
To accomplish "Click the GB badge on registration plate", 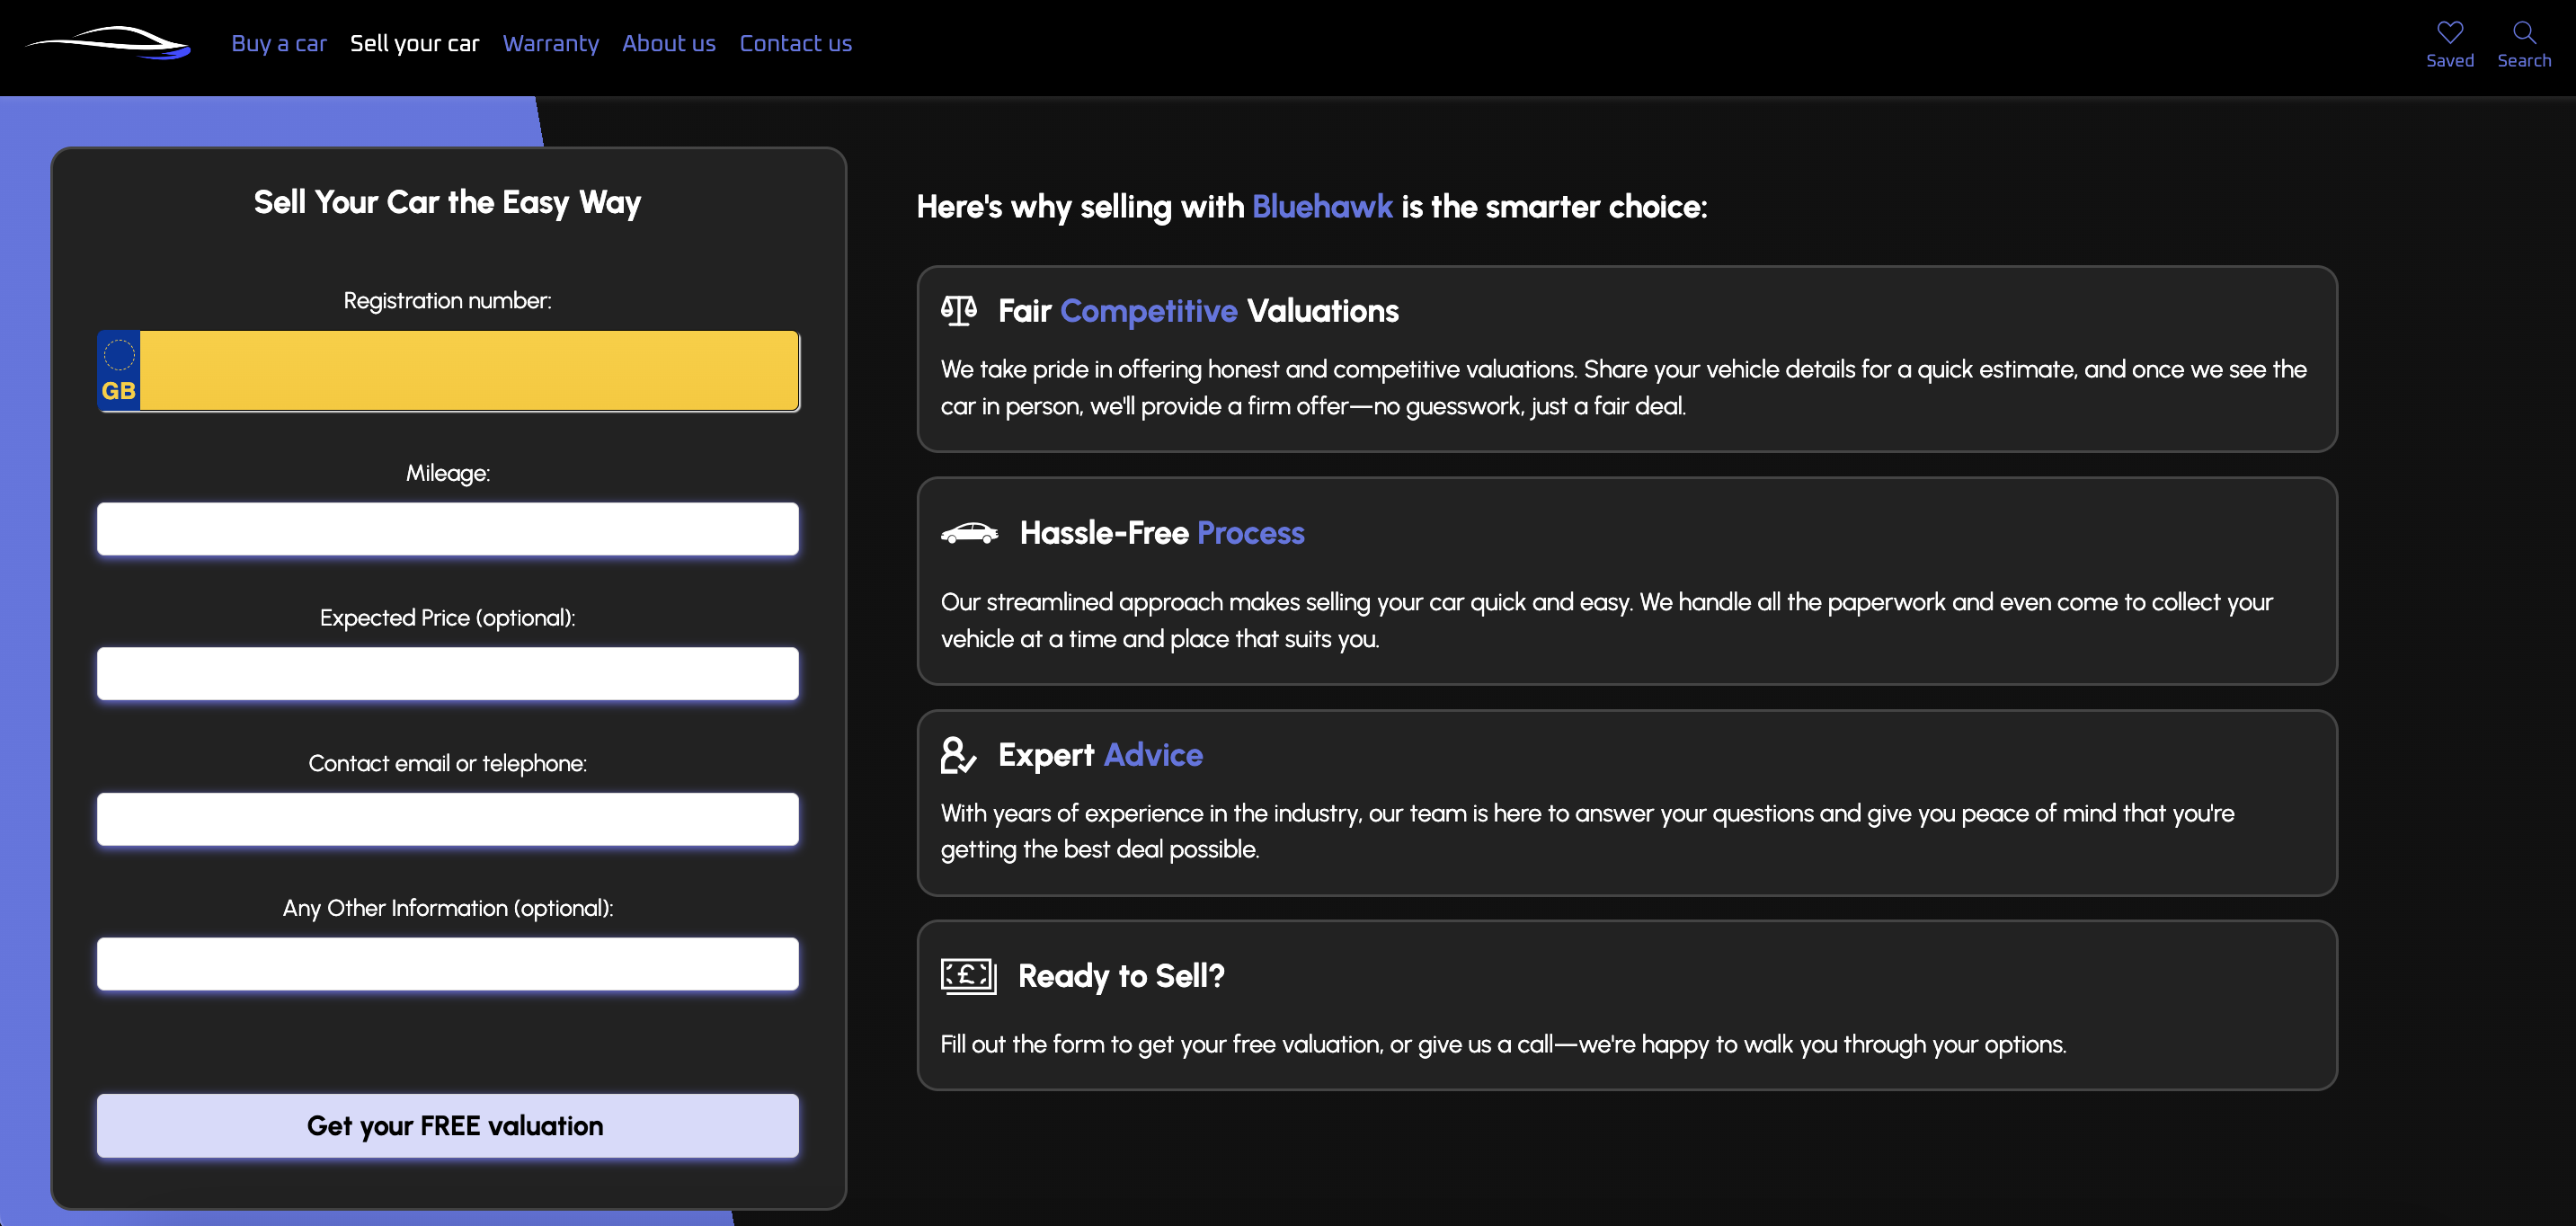I will (x=119, y=371).
